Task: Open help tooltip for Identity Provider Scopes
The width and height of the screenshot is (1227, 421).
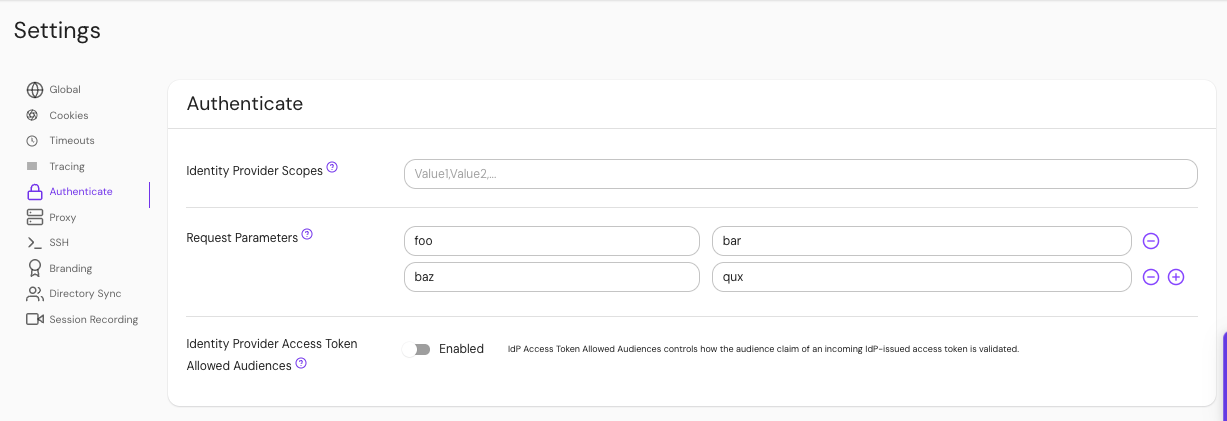Action: tap(332, 167)
